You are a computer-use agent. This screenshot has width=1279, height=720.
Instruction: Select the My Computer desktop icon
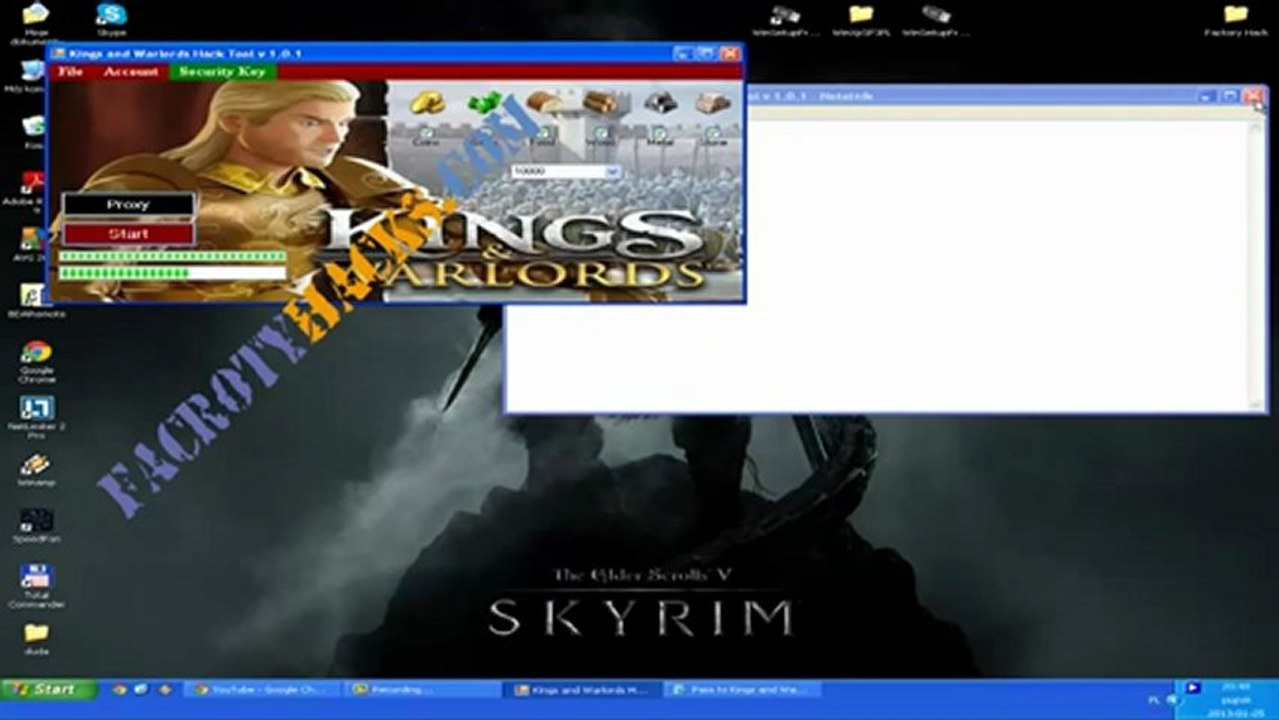click(x=33, y=76)
